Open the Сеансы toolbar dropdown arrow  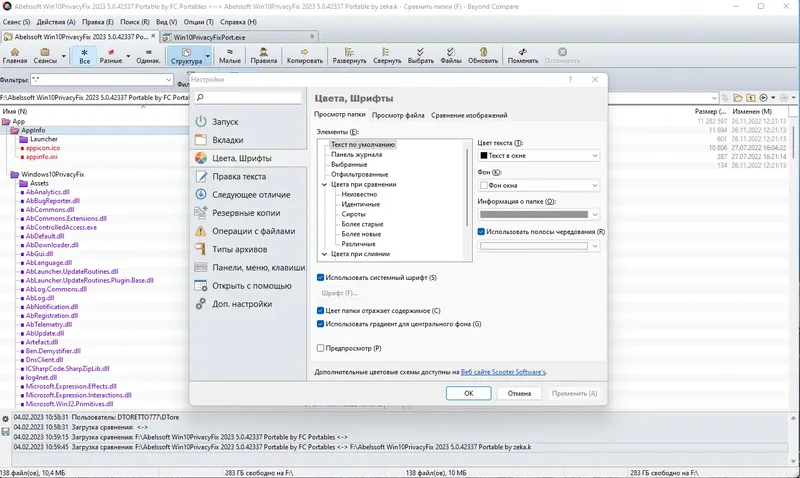pyautogui.click(x=64, y=56)
